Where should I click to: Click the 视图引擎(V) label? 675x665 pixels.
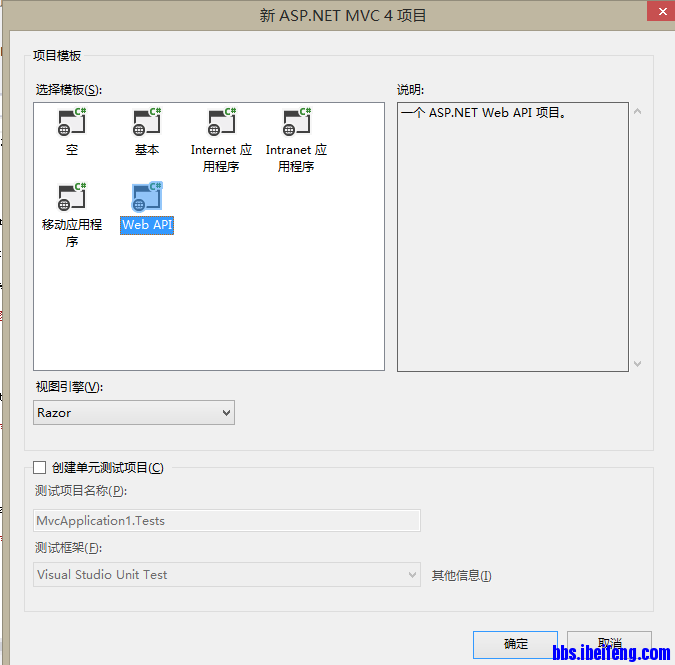[x=69, y=387]
